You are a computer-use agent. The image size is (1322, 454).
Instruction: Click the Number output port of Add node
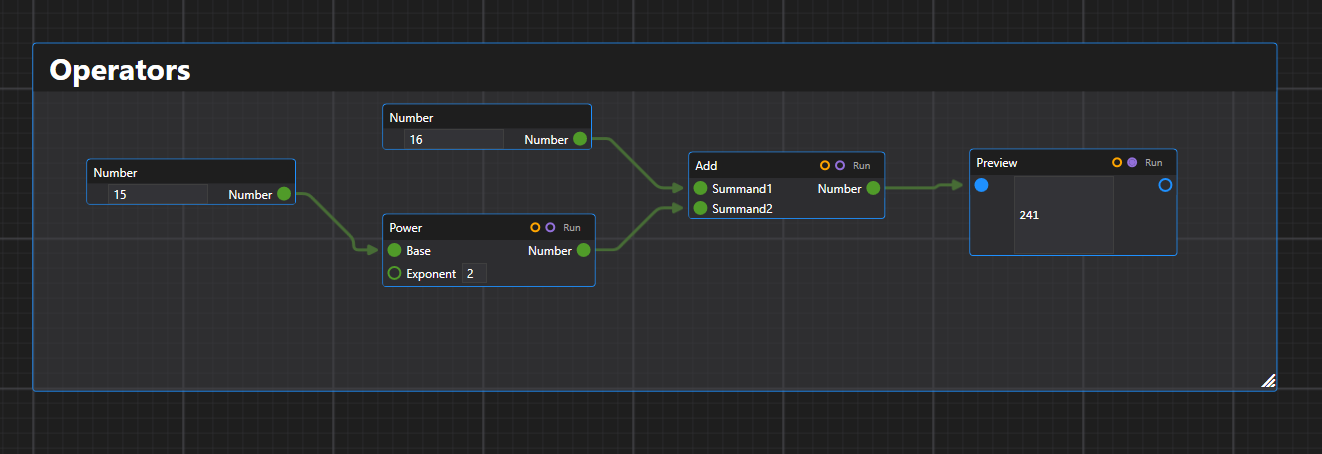[873, 188]
